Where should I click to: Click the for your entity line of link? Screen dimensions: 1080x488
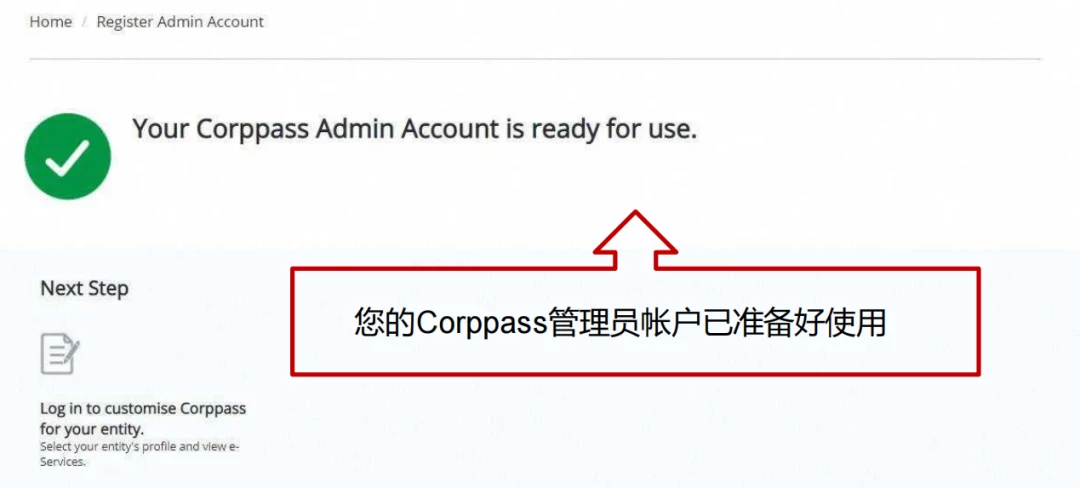pyautogui.click(x=92, y=429)
